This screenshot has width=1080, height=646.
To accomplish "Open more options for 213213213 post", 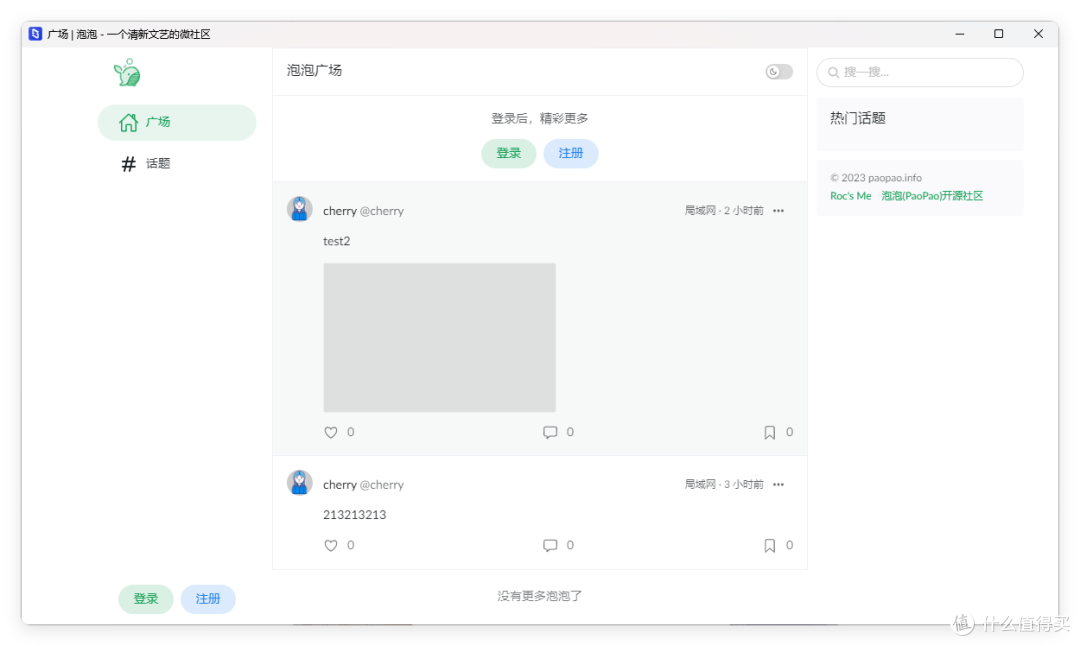I will (x=778, y=484).
